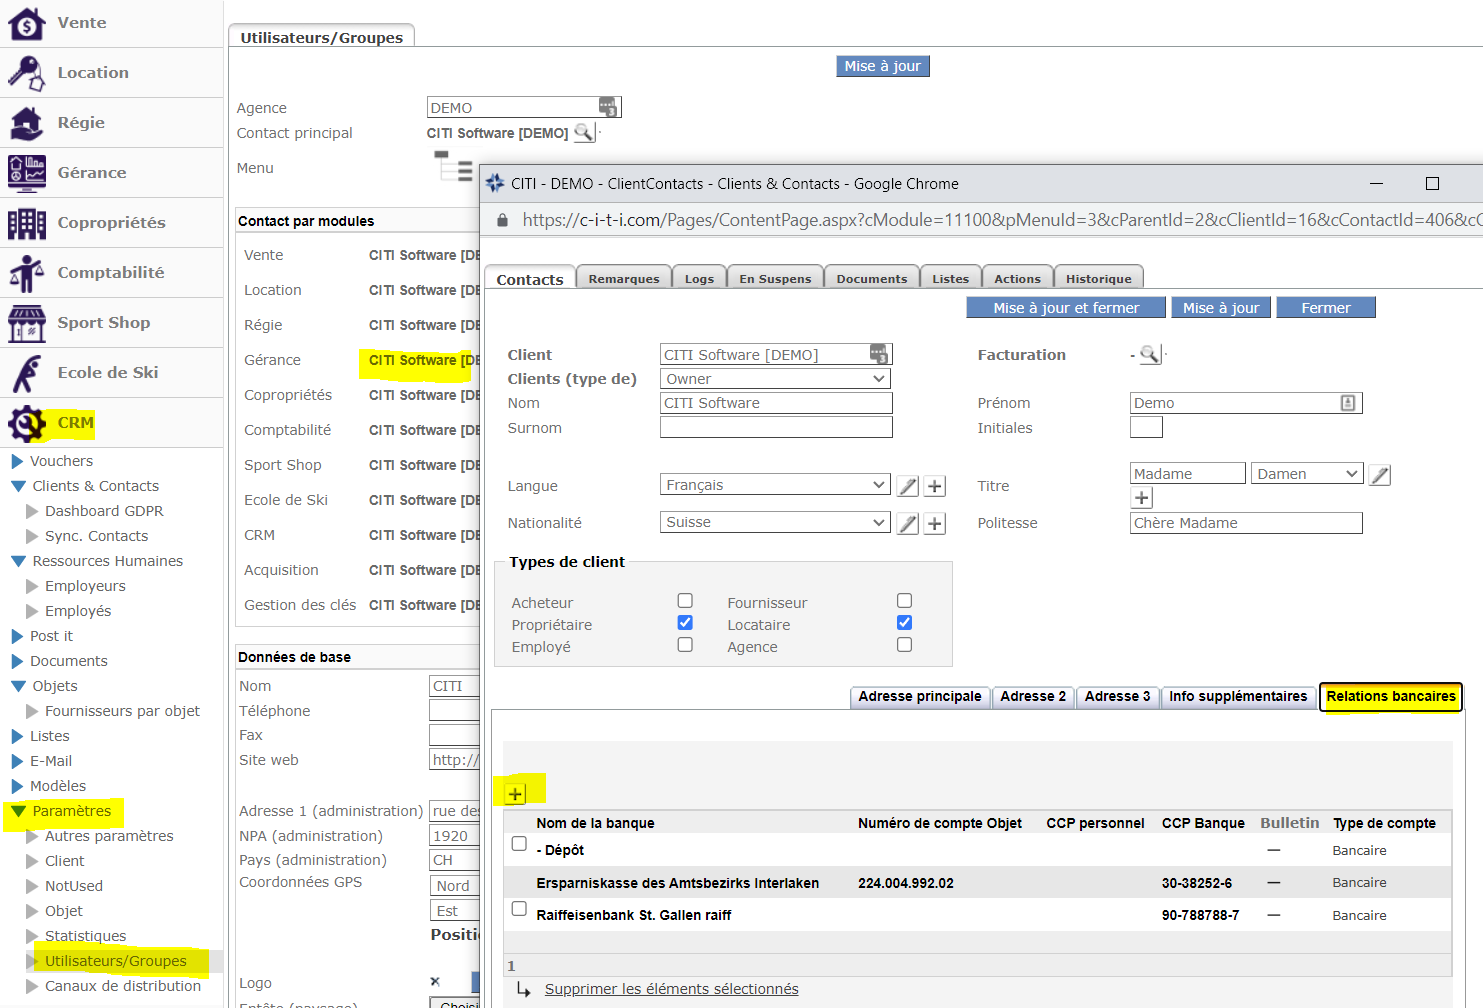Search Contact principal with magnifier icon
Image resolution: width=1483 pixels, height=1008 pixels.
coord(583,132)
